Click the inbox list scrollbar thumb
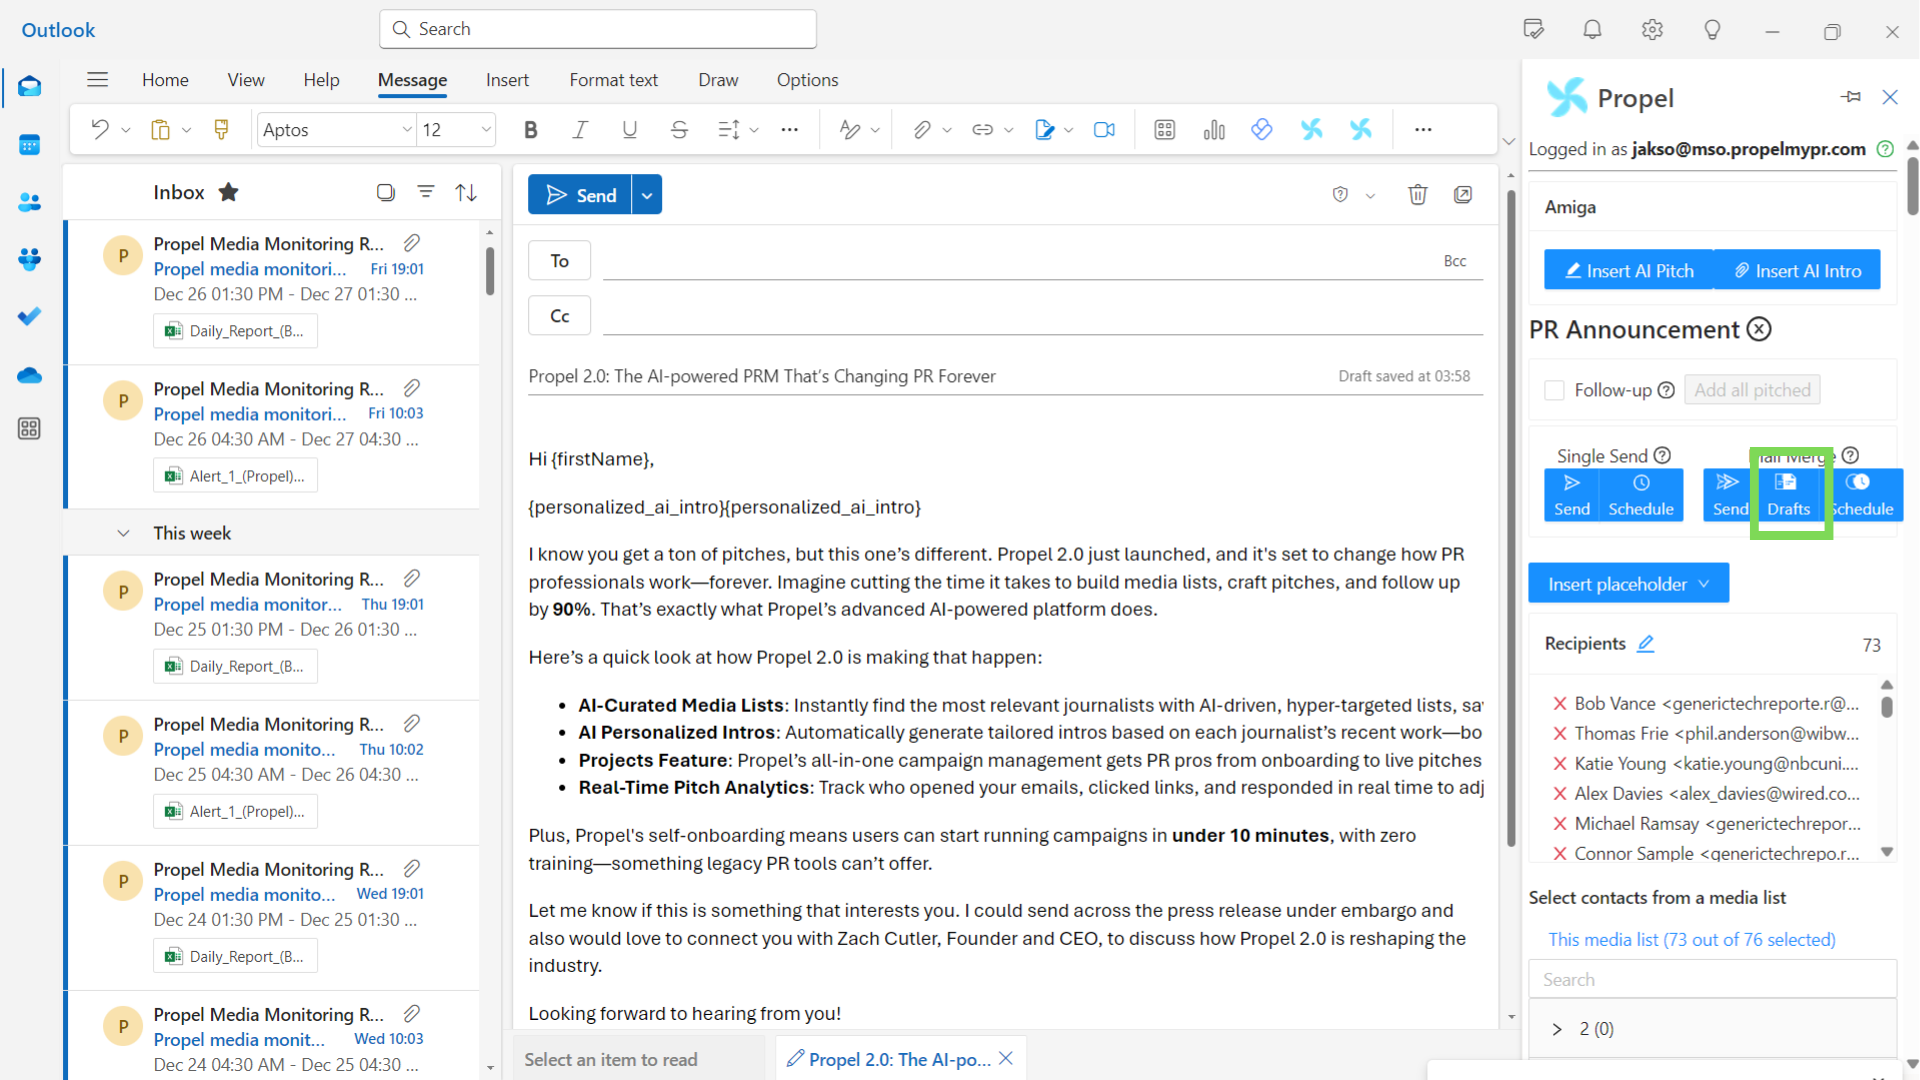 pyautogui.click(x=490, y=270)
